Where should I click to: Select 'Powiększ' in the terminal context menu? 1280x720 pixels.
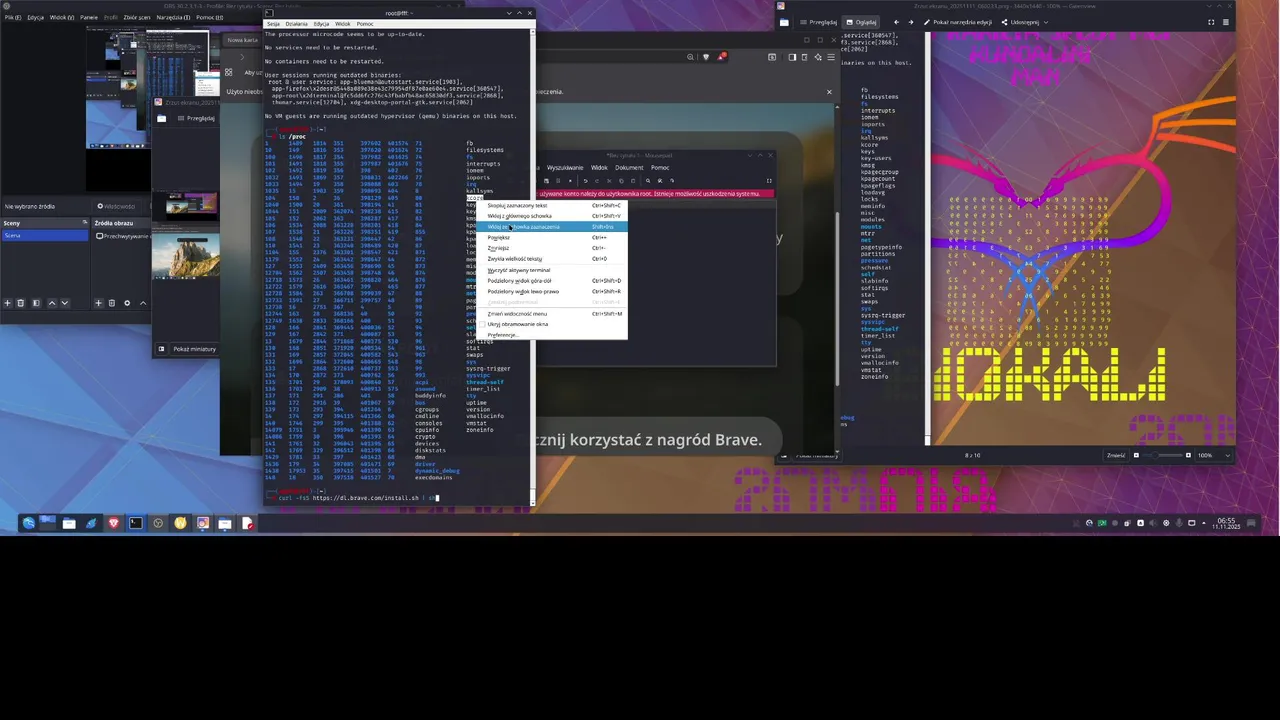point(553,238)
